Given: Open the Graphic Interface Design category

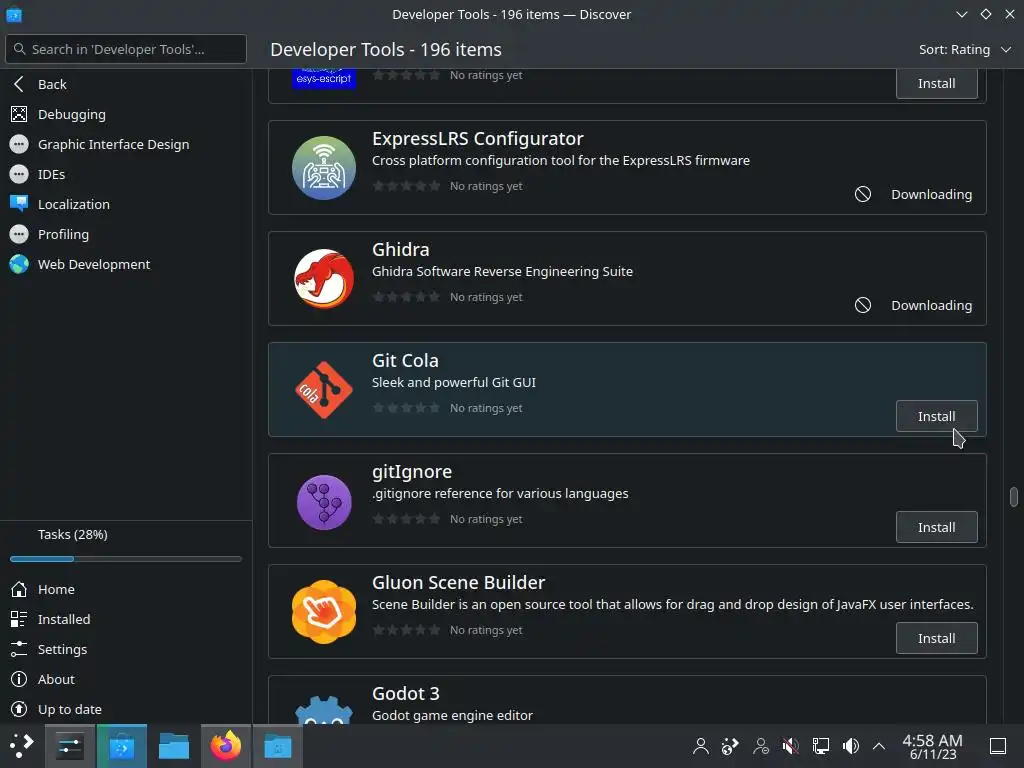Looking at the screenshot, I should point(126,144).
